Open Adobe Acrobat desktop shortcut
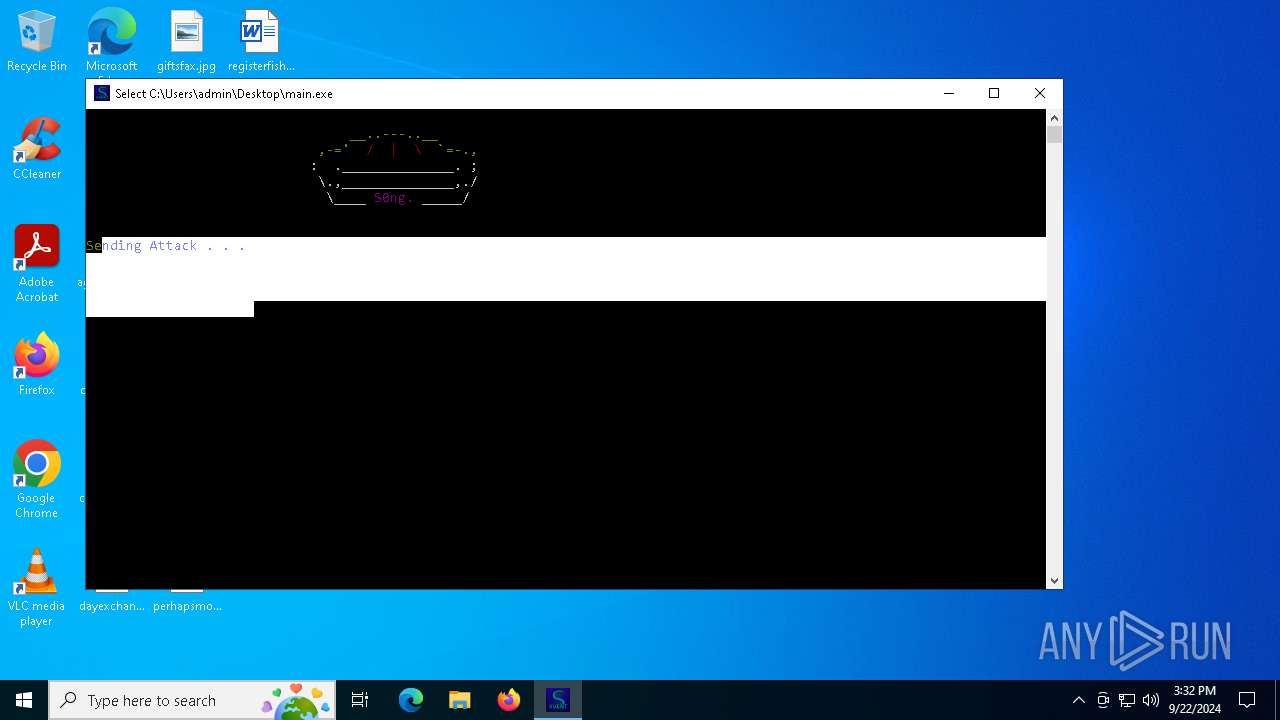The width and height of the screenshot is (1280, 720). click(x=37, y=264)
